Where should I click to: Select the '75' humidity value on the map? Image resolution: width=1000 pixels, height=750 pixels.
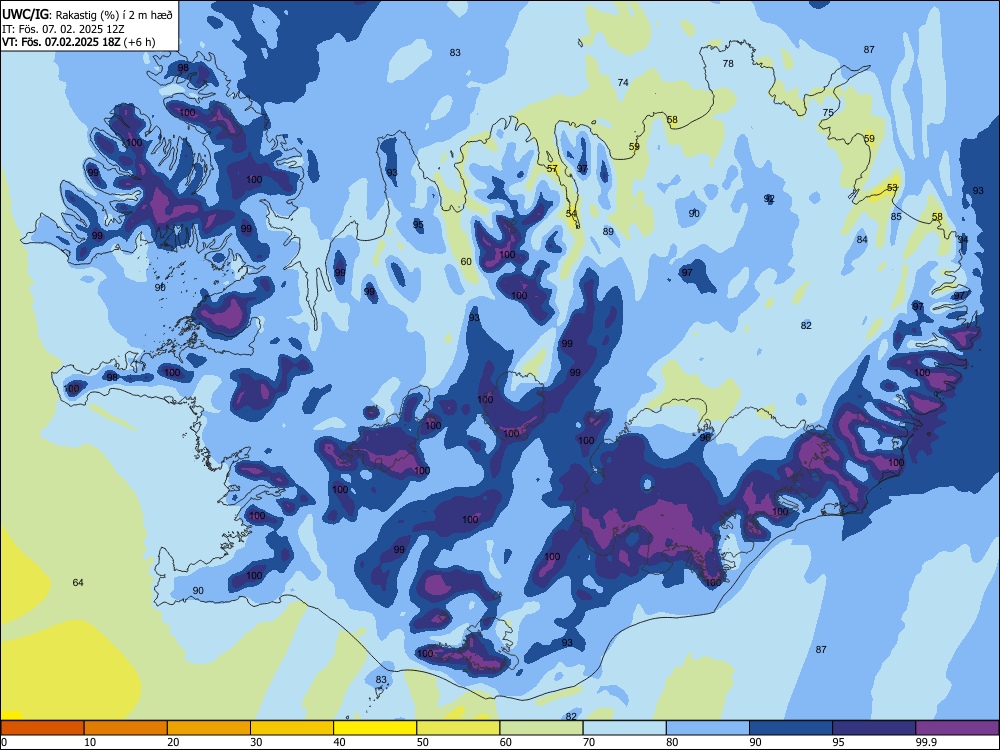click(828, 112)
